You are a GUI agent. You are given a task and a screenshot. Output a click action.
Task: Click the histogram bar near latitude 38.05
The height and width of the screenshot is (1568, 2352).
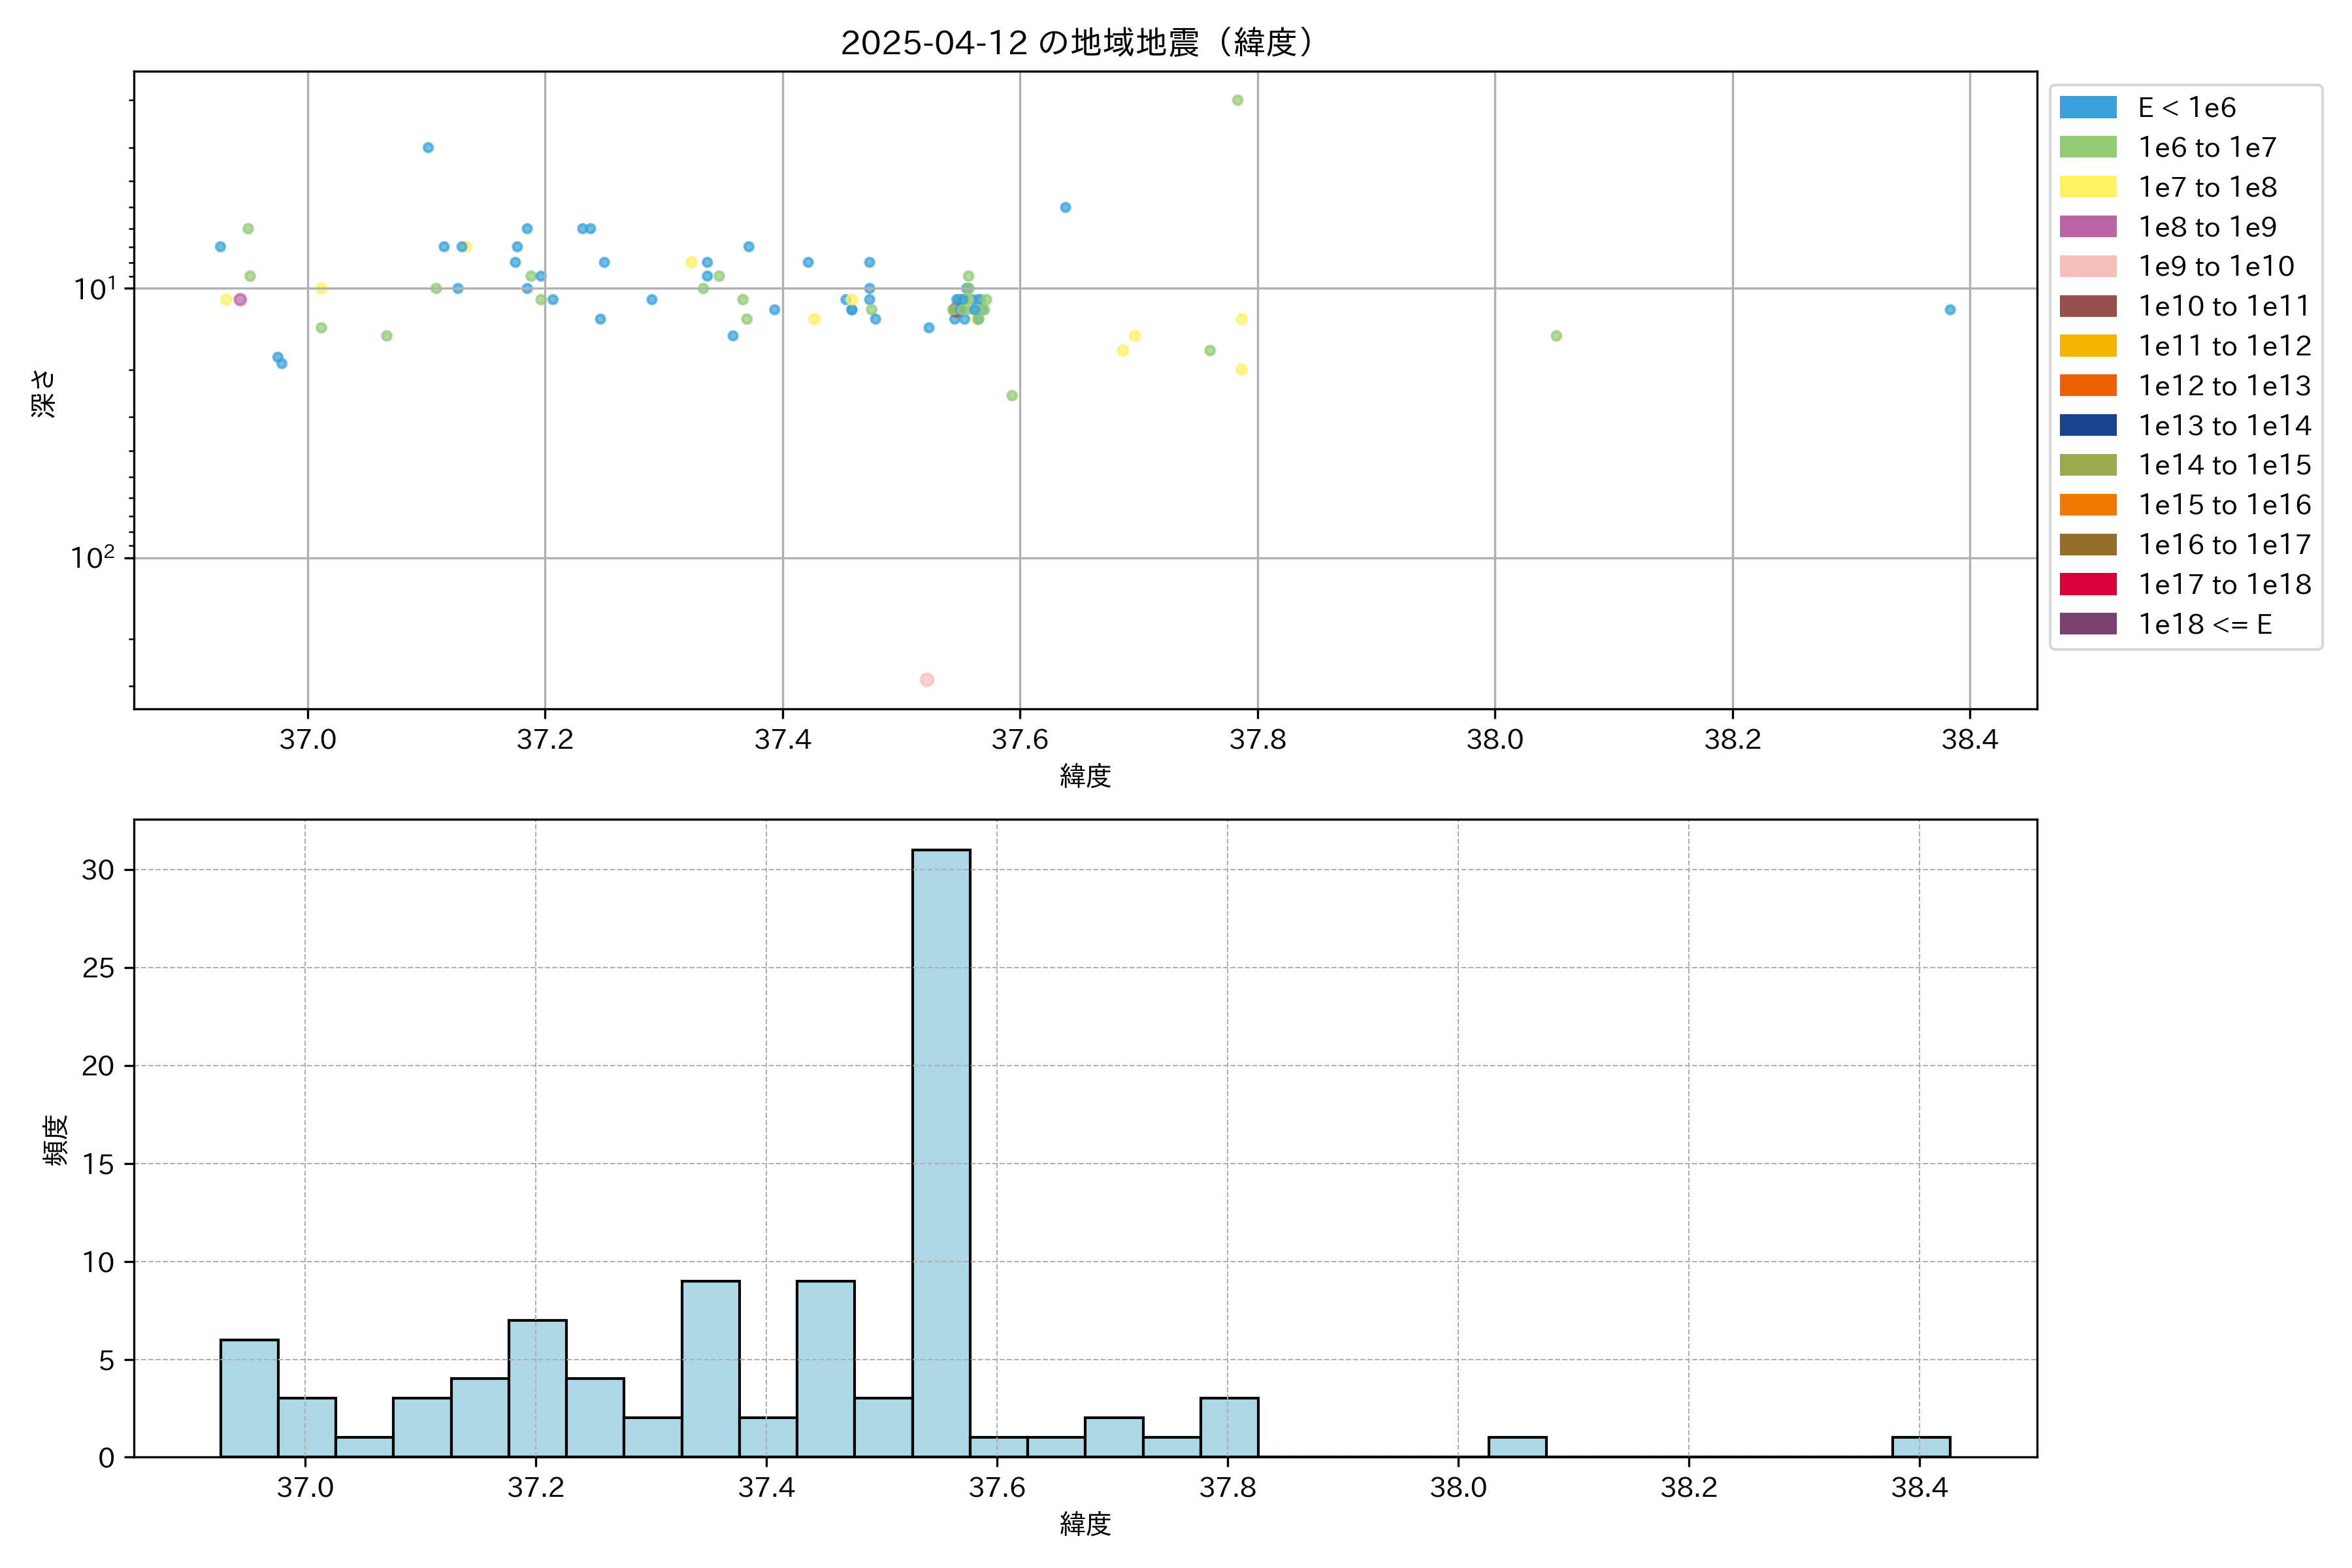tap(1517, 1447)
